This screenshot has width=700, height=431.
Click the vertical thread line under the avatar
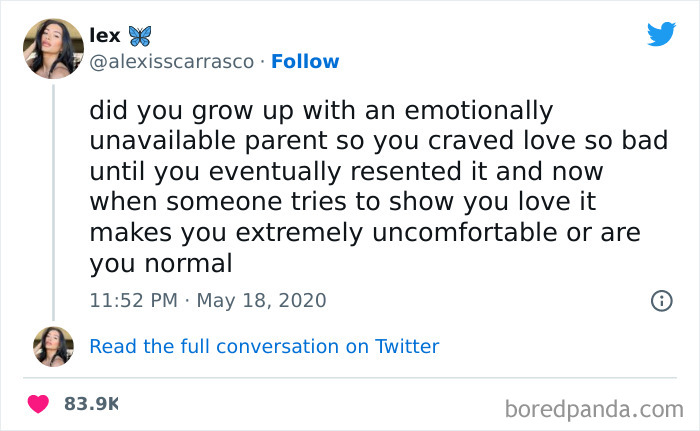click(x=53, y=200)
